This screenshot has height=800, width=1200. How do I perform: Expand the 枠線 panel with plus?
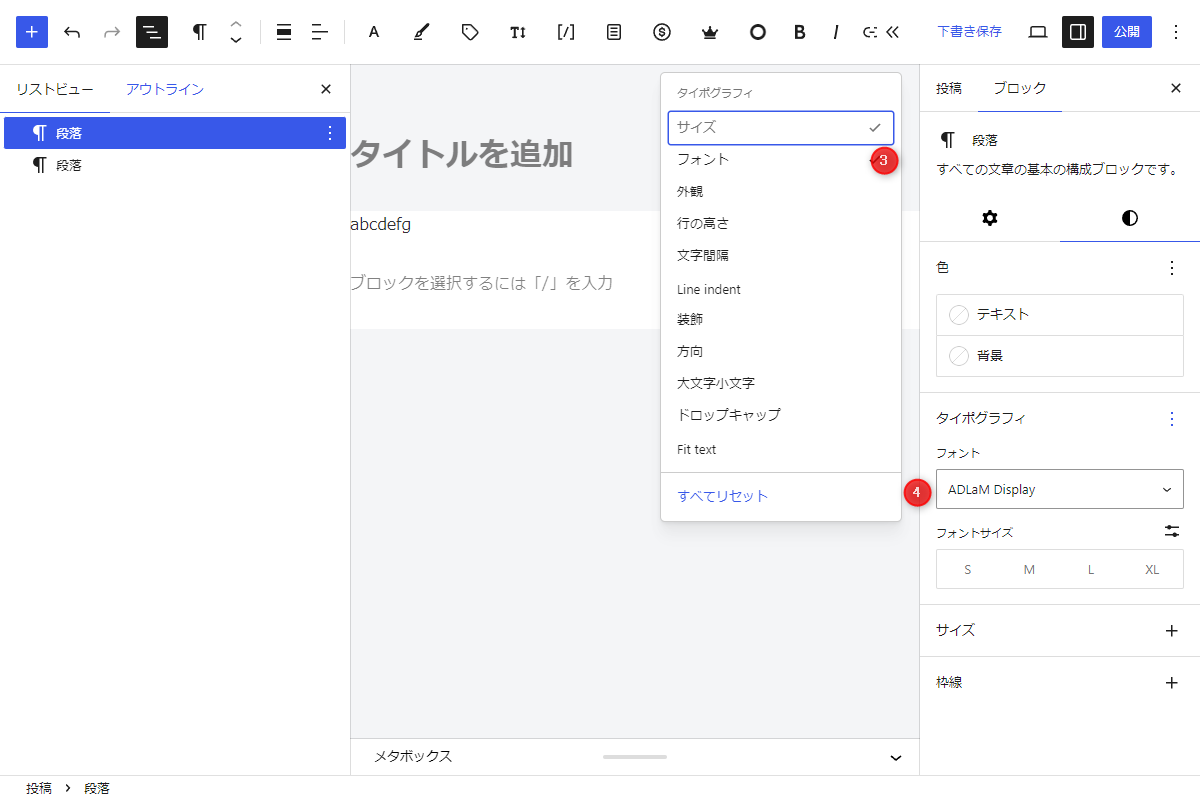point(1172,683)
